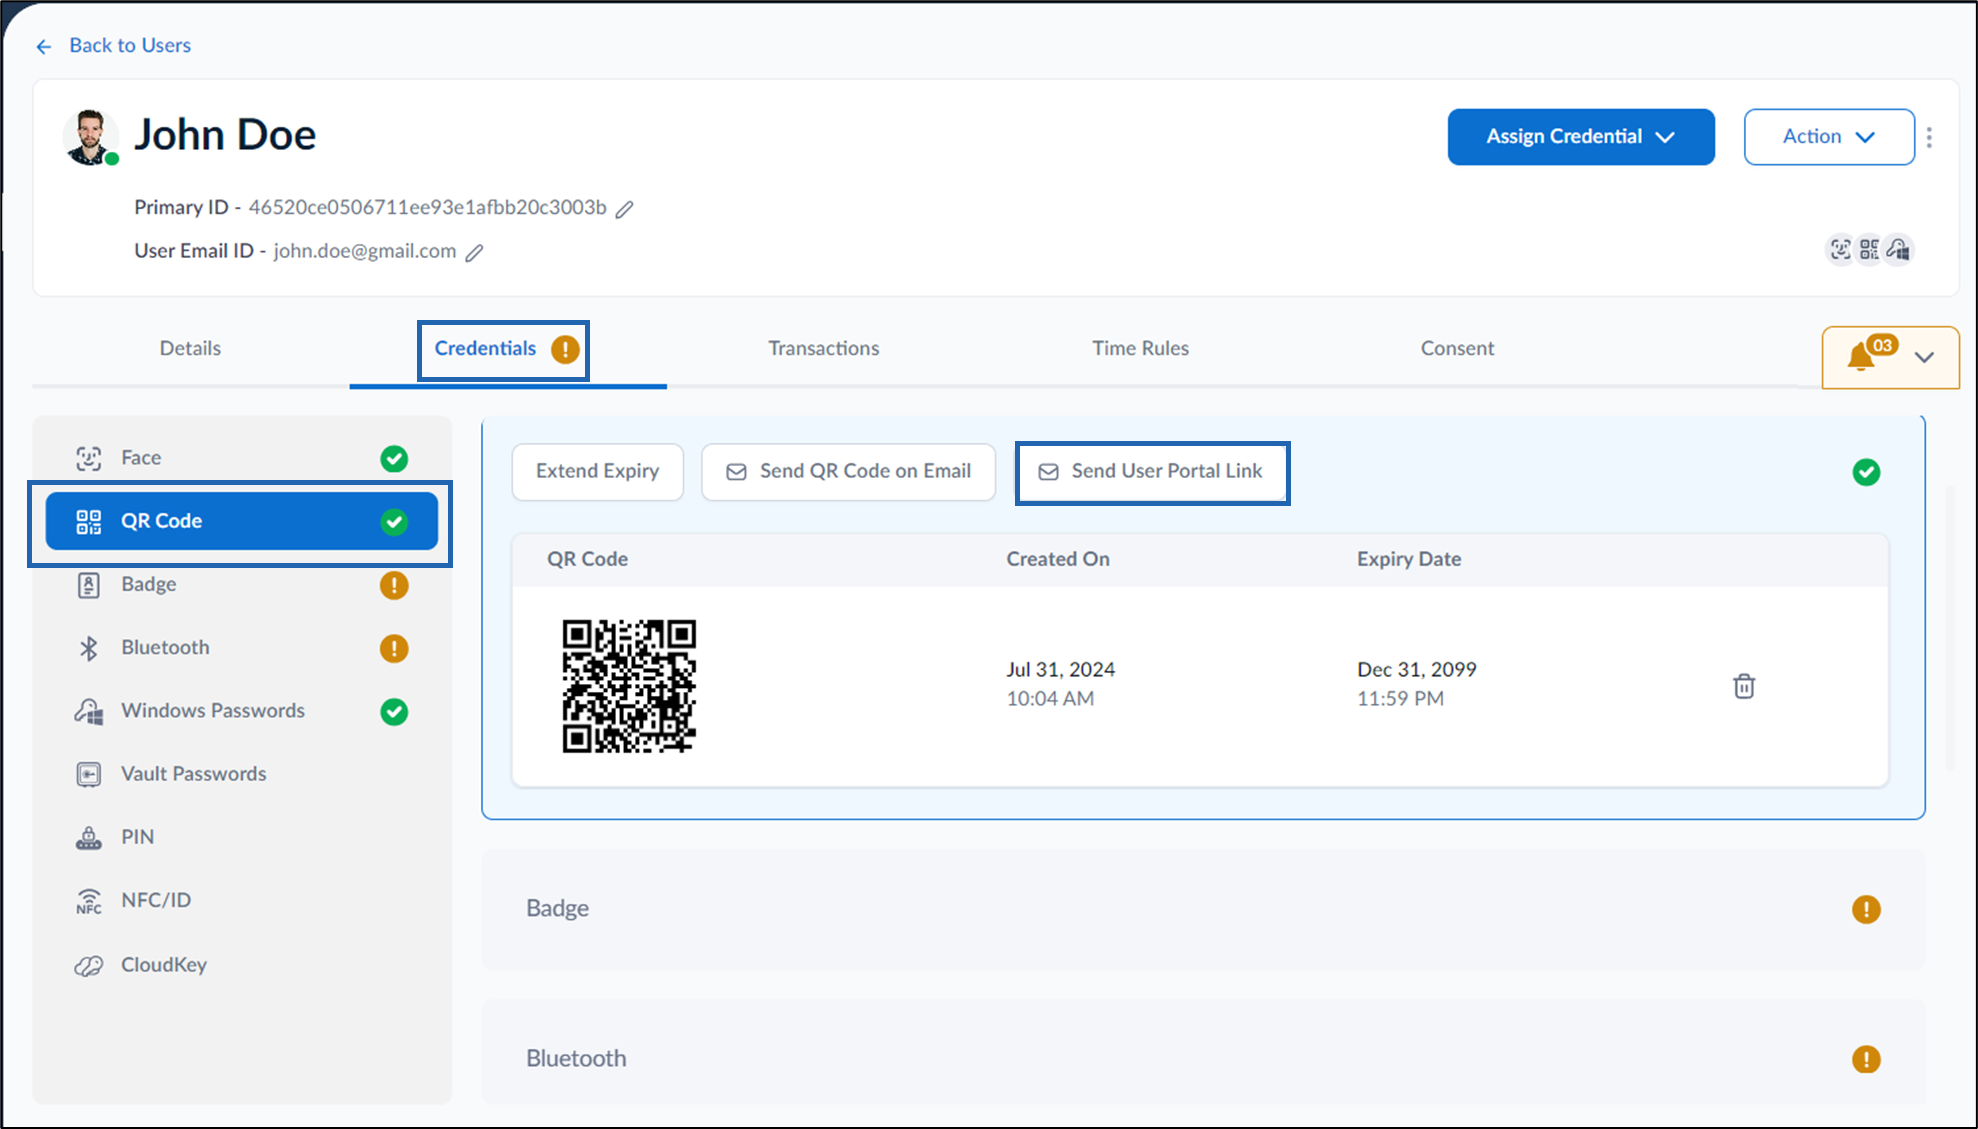The image size is (1978, 1129).
Task: Click the QR code image thumbnail
Action: click(x=629, y=686)
